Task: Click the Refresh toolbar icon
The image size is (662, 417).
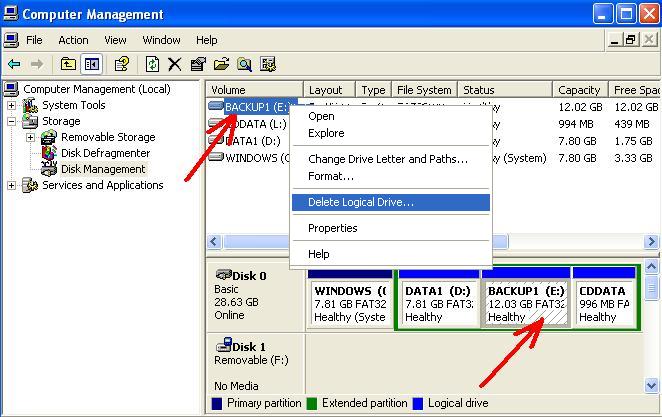Action: point(152,64)
